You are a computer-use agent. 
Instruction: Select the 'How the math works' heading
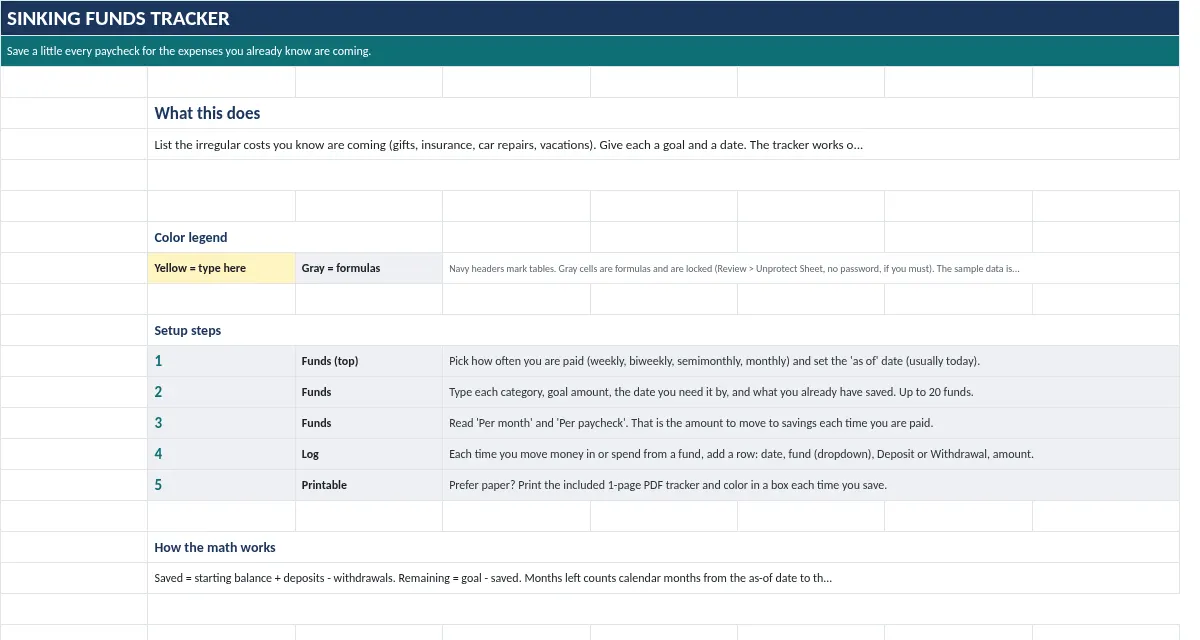[x=664, y=547]
